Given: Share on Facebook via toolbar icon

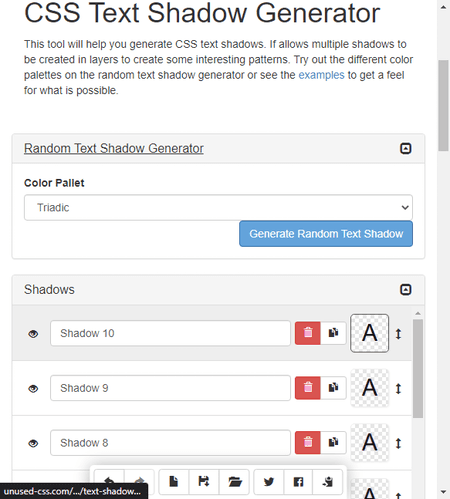Looking at the screenshot, I should click(x=298, y=482).
